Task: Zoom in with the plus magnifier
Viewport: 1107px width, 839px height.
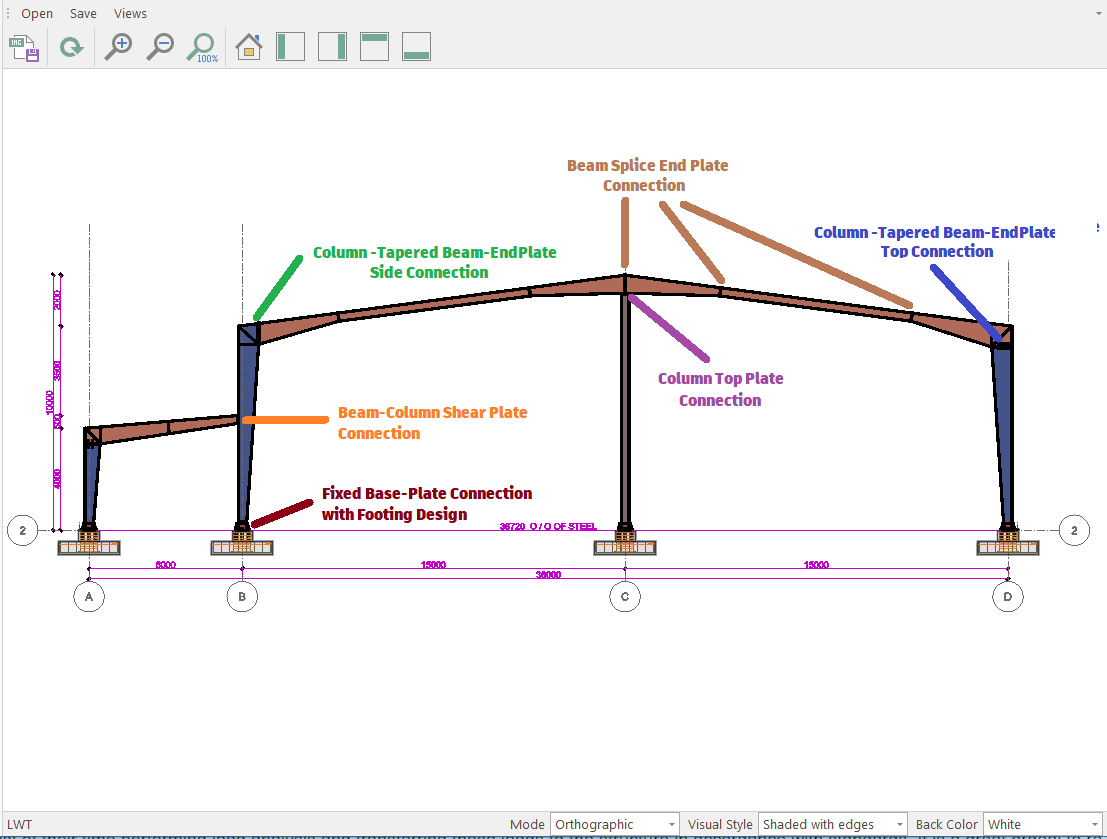Action: coord(119,47)
